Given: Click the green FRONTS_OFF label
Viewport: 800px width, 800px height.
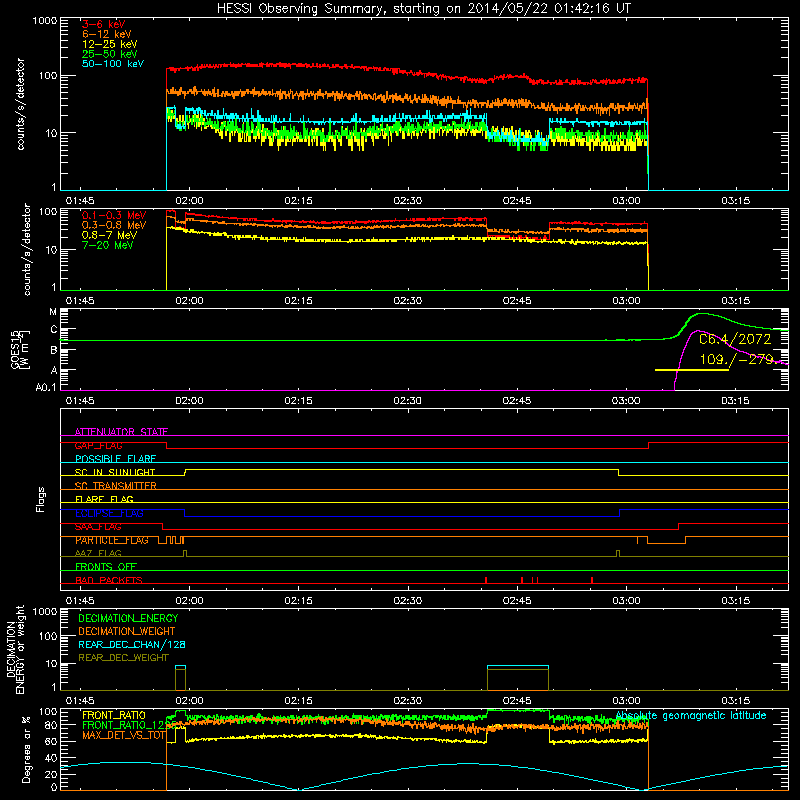Looking at the screenshot, I should pyautogui.click(x=106, y=567).
